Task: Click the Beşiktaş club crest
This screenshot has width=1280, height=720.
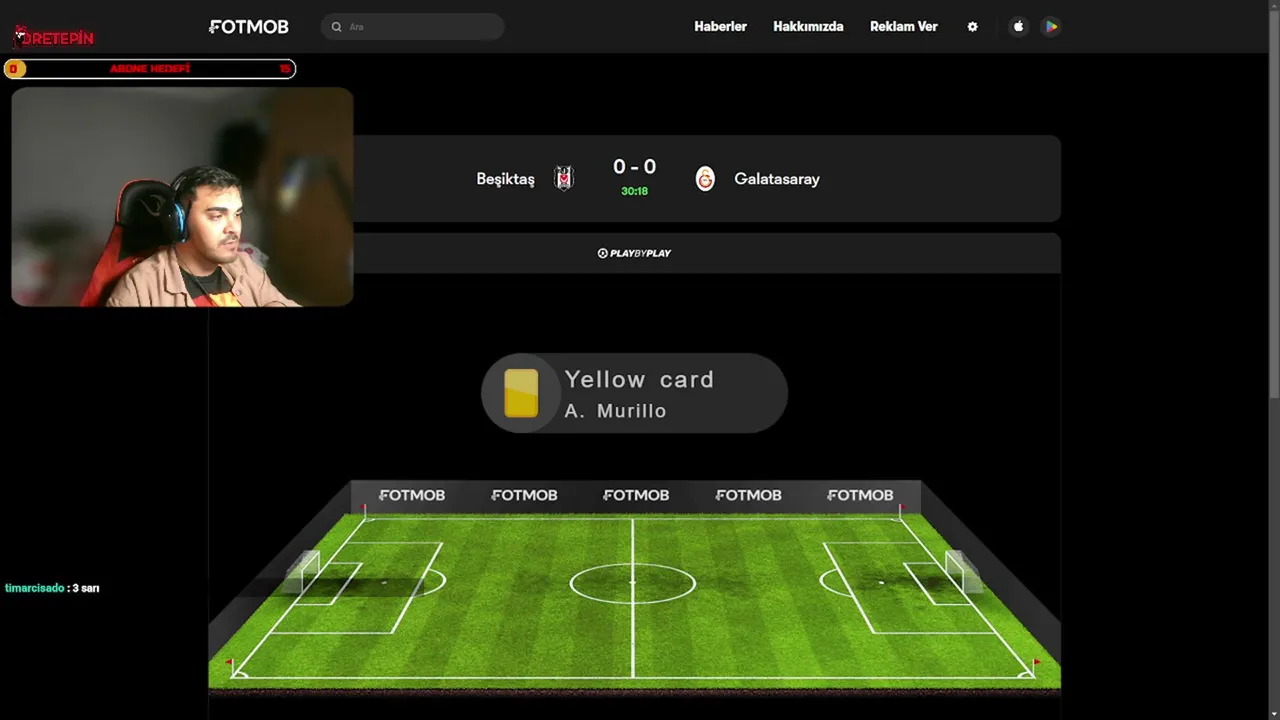Action: coord(564,179)
